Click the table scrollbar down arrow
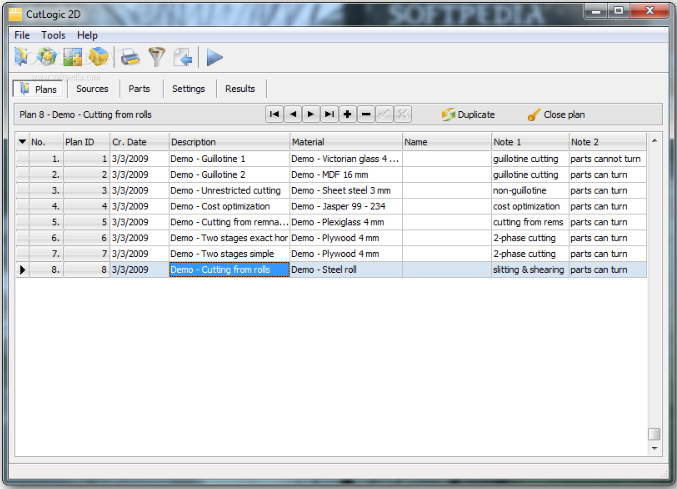Screen dimensions: 677x489 click(655, 448)
